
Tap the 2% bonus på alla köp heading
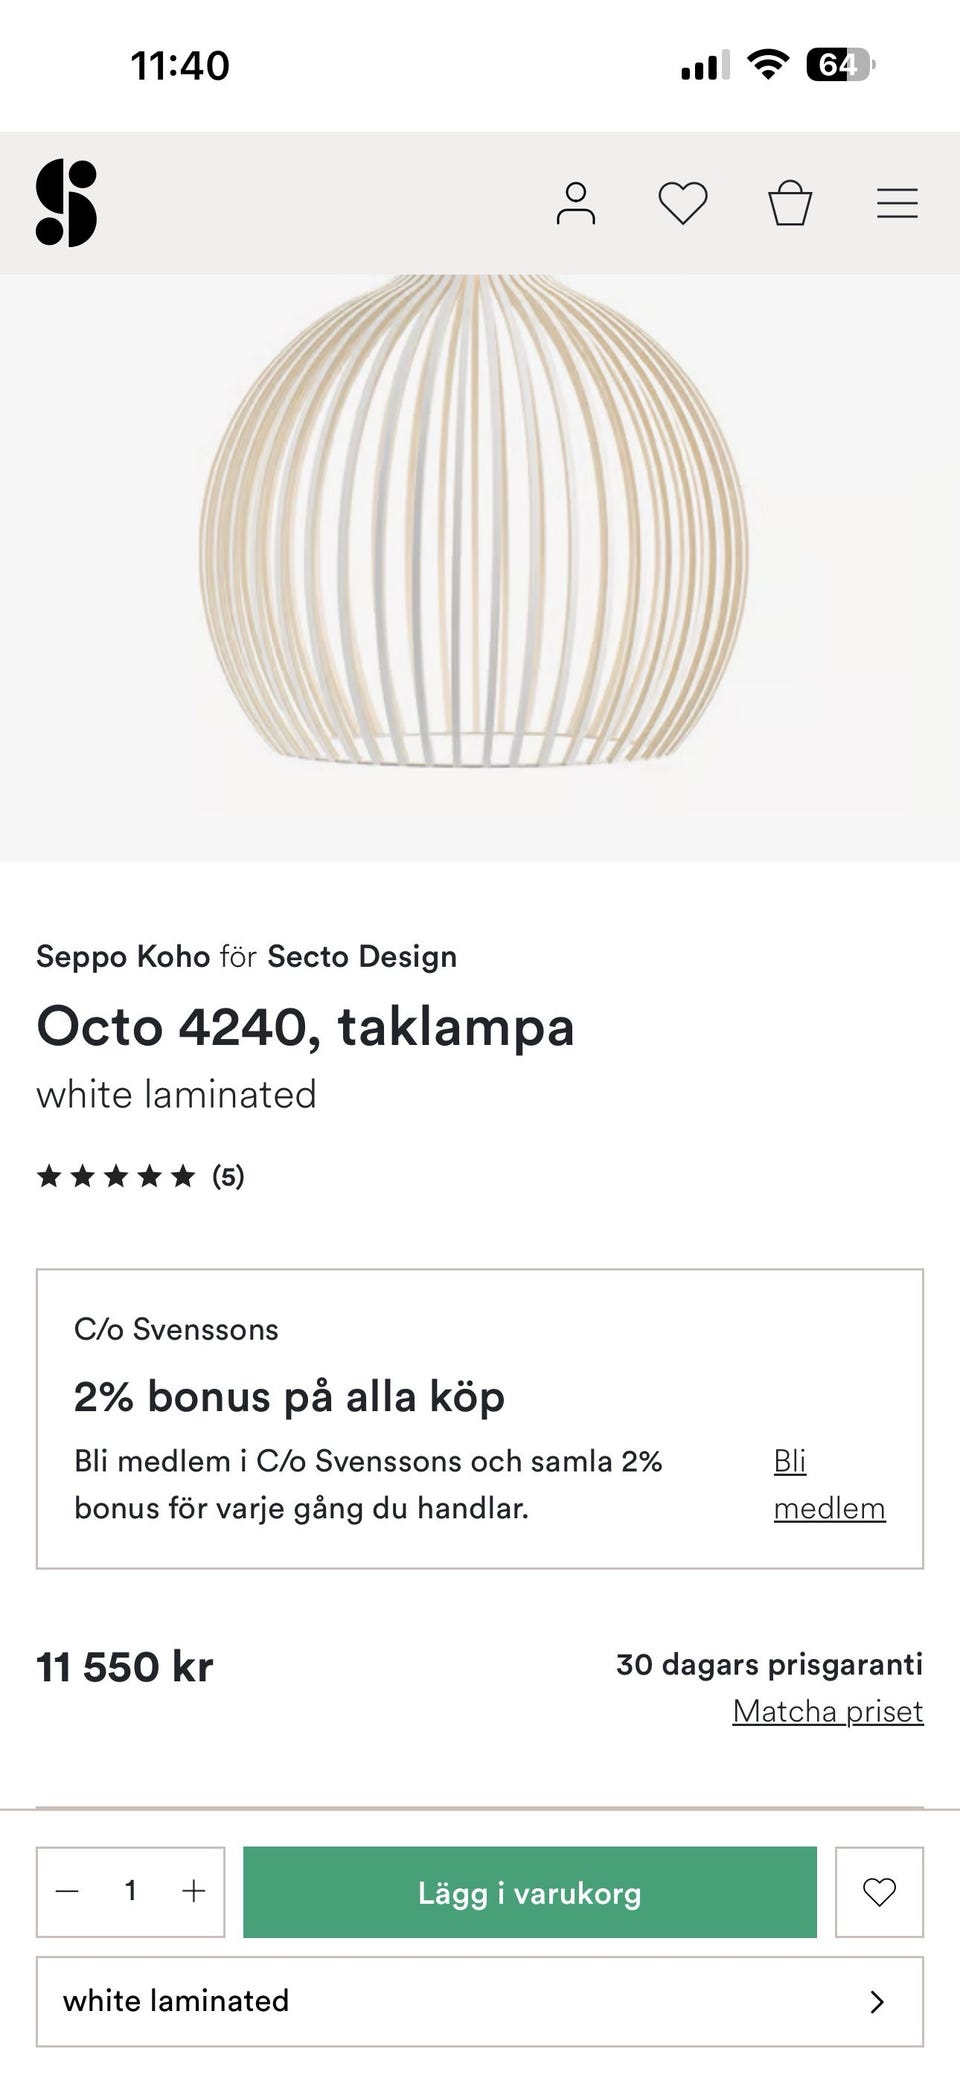(x=289, y=1397)
